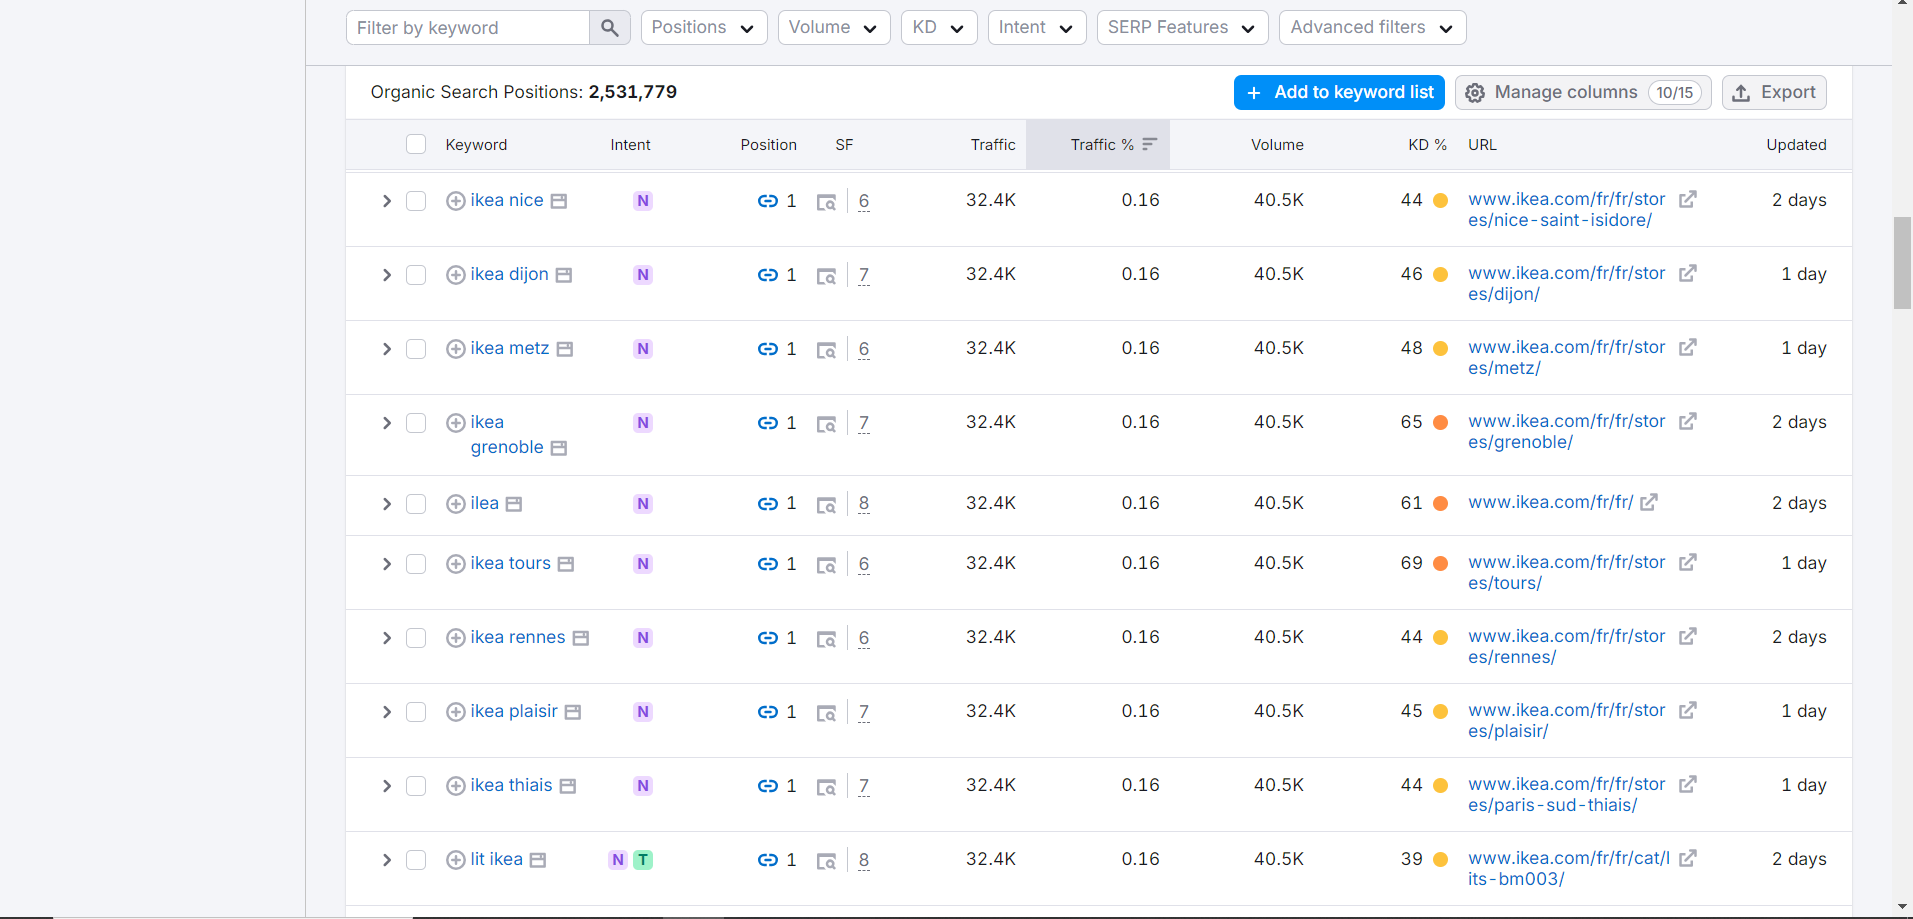Viewport: 1913px width, 919px height.
Task: View SERP snapshot icon for ikea tours
Action: (826, 565)
